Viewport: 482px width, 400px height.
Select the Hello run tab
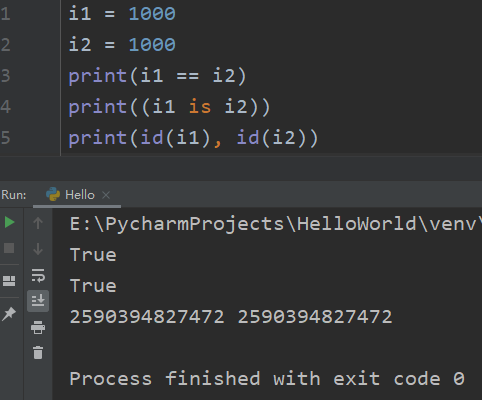coord(77,195)
